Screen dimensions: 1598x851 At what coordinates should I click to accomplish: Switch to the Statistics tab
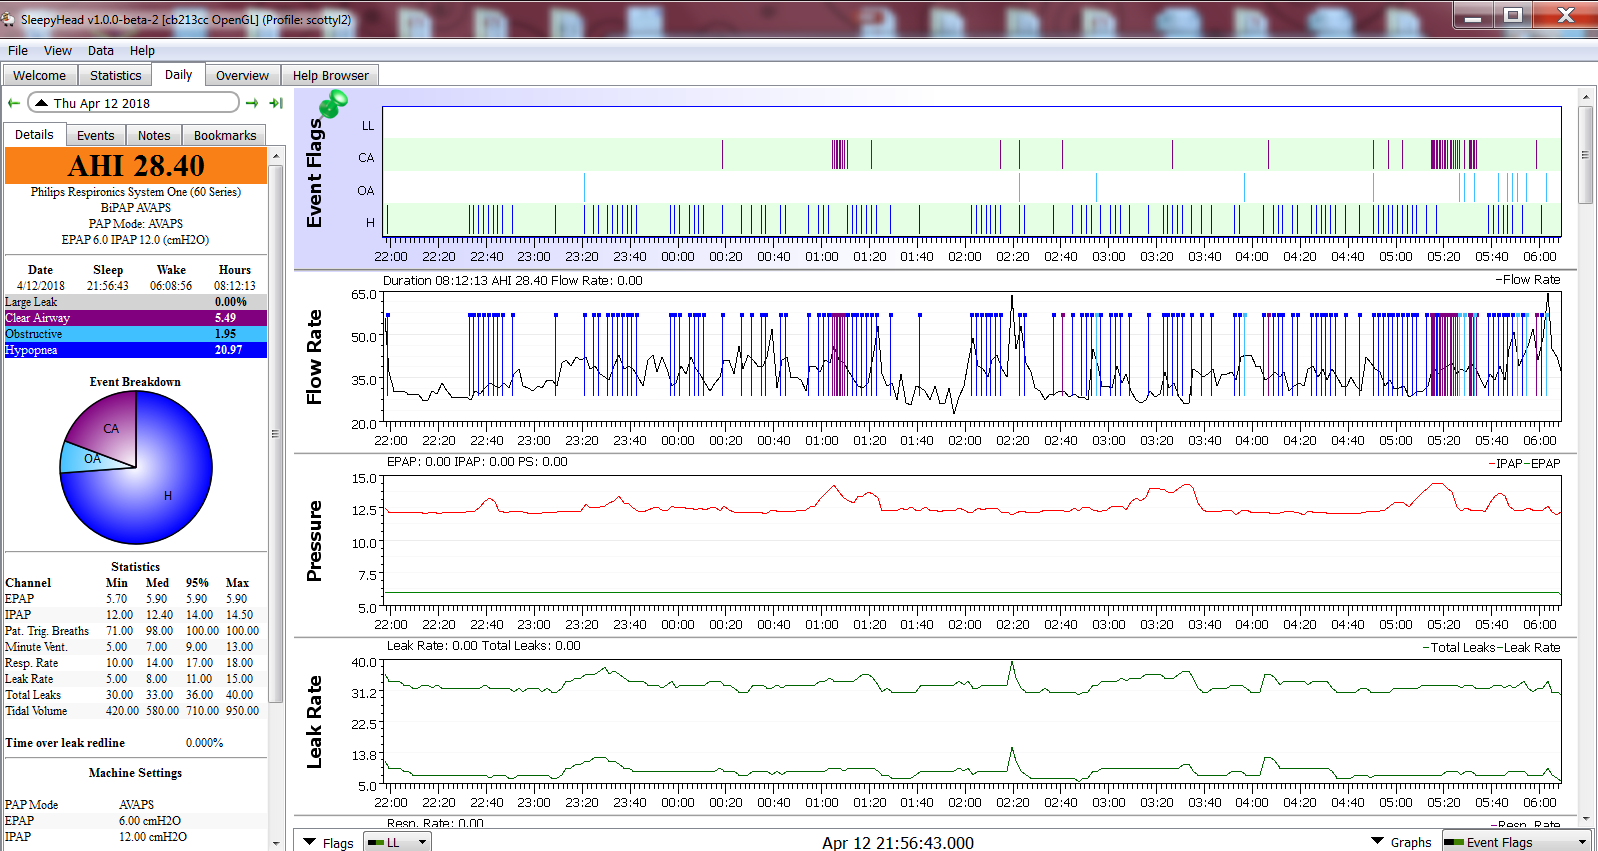[115, 75]
